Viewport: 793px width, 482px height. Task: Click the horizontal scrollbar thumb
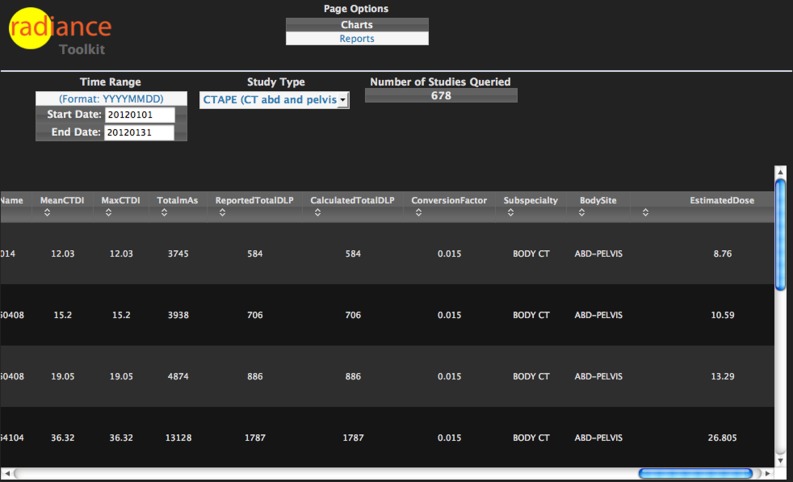696,473
